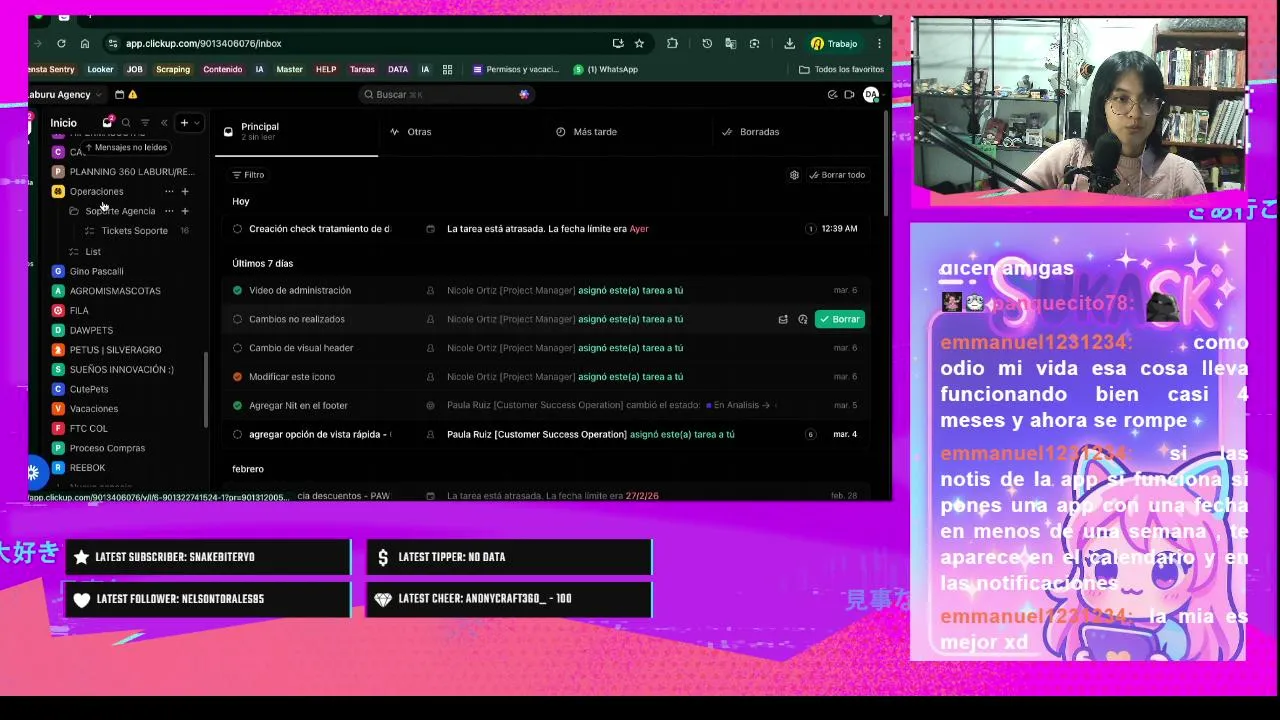Open ellipsis menu for Soporte Agencia
This screenshot has width=1280, height=720.
[169, 211]
